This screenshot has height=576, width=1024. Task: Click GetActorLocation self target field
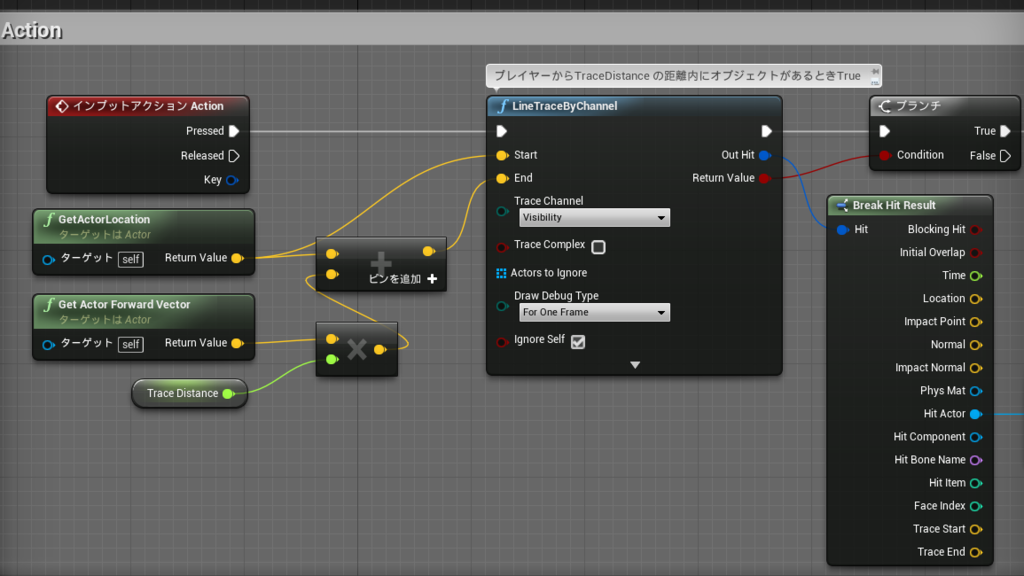pyautogui.click(x=131, y=259)
